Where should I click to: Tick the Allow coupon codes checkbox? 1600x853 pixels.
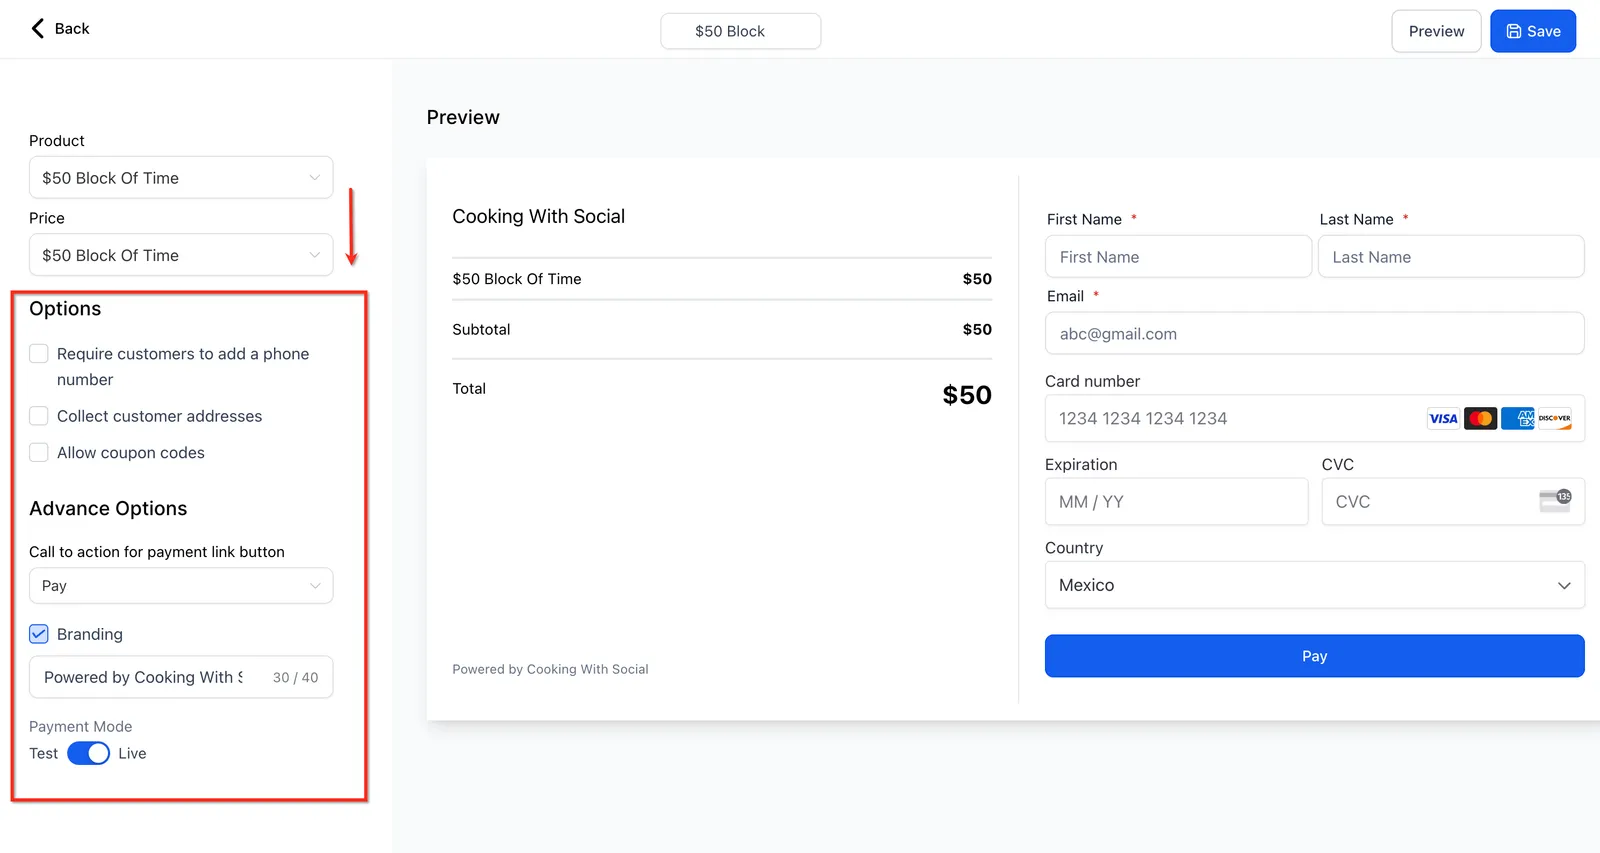click(39, 453)
